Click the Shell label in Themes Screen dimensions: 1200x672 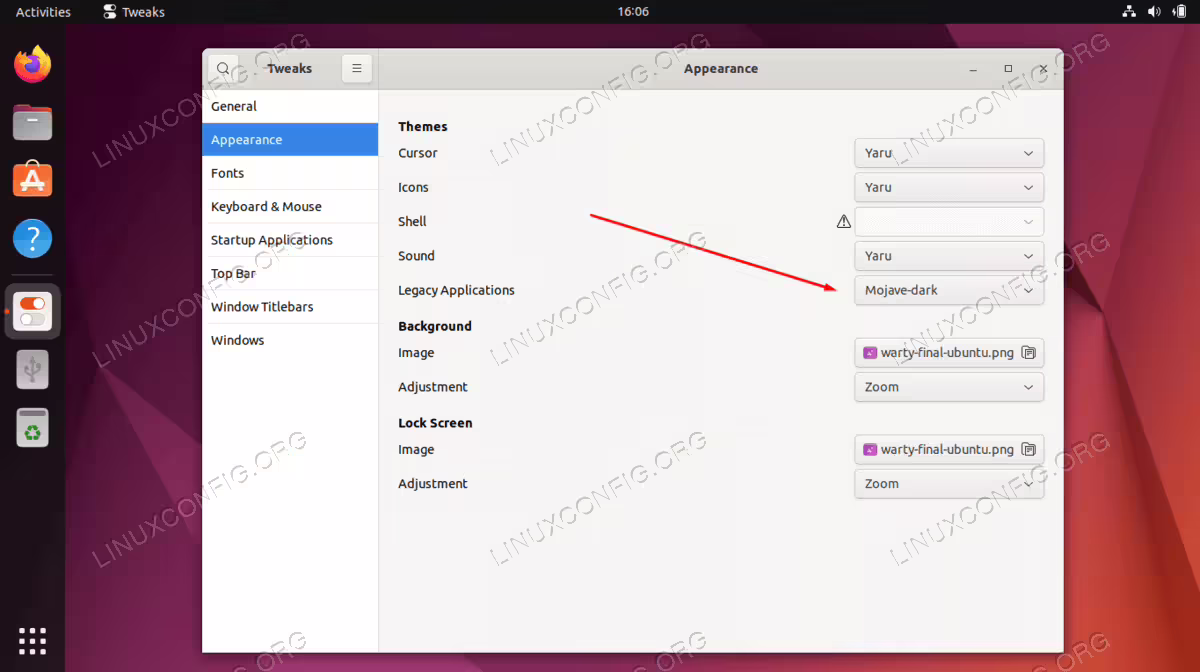pyautogui.click(x=412, y=222)
